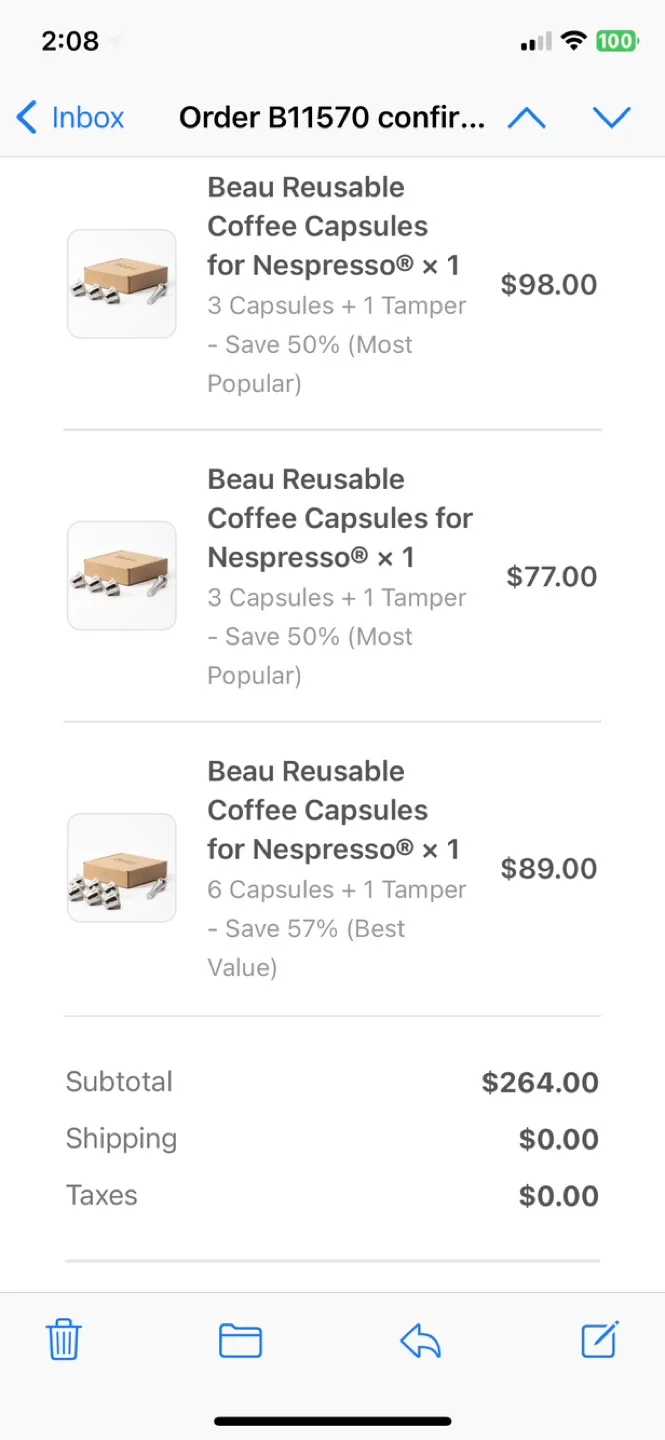Screen dimensions: 665x1440
Task: Collapse the message using the upward arrow
Action: pos(527,117)
